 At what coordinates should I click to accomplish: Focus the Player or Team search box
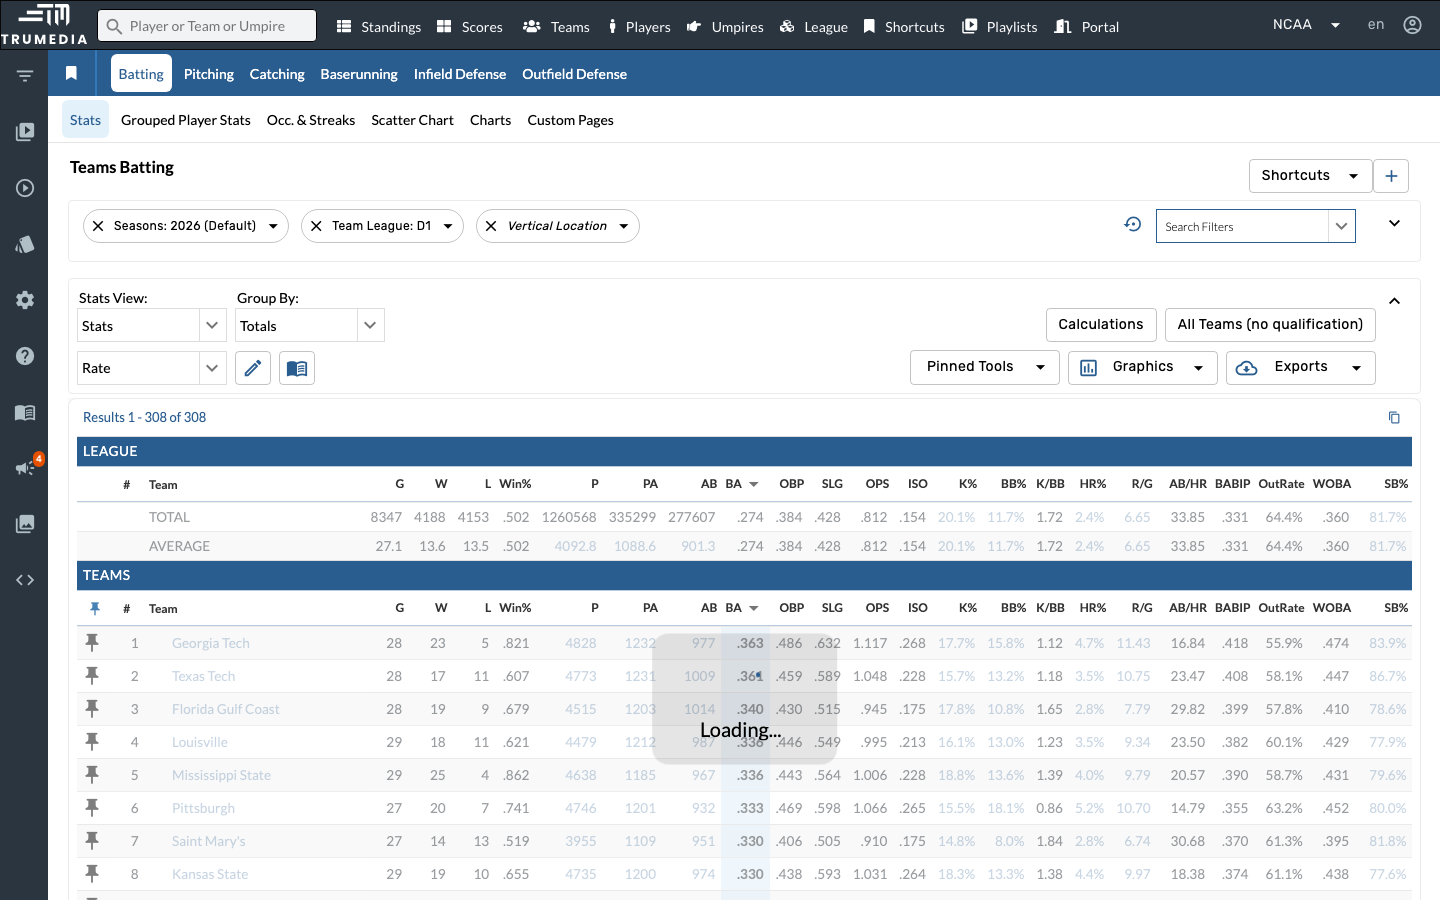pyautogui.click(x=207, y=26)
